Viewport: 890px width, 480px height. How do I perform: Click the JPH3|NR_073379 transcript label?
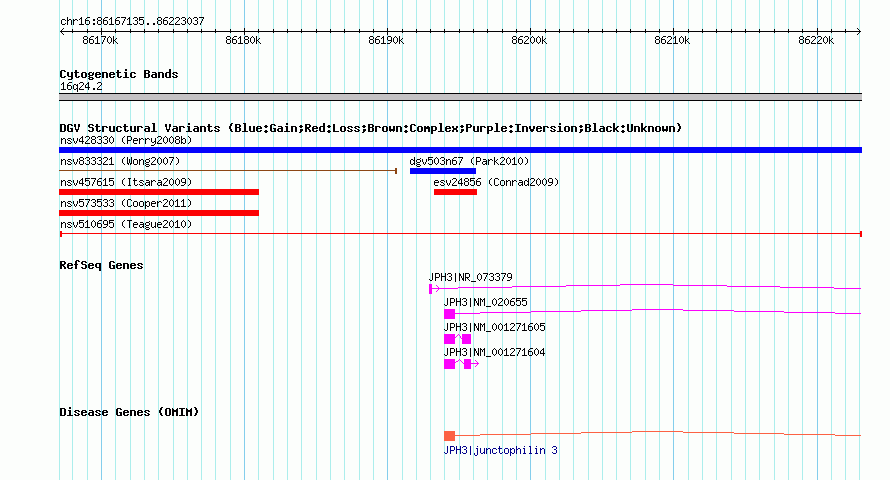[471, 277]
